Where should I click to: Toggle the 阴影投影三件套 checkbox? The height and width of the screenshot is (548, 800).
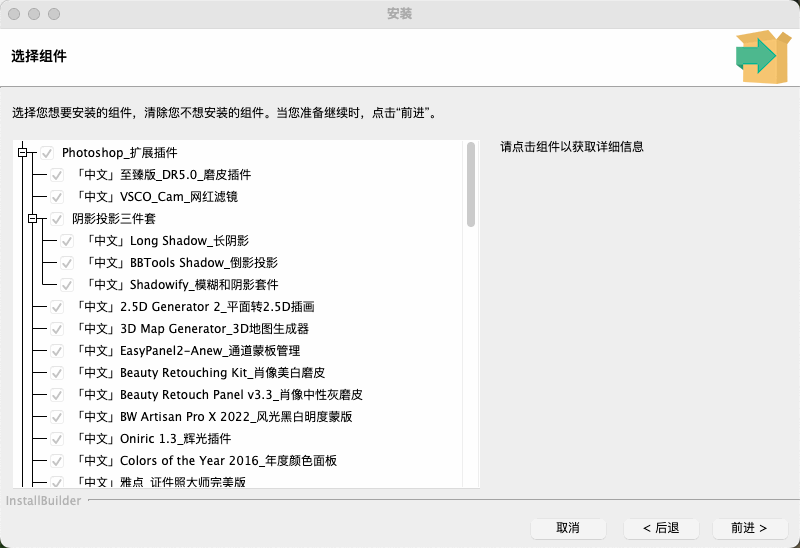tap(57, 219)
